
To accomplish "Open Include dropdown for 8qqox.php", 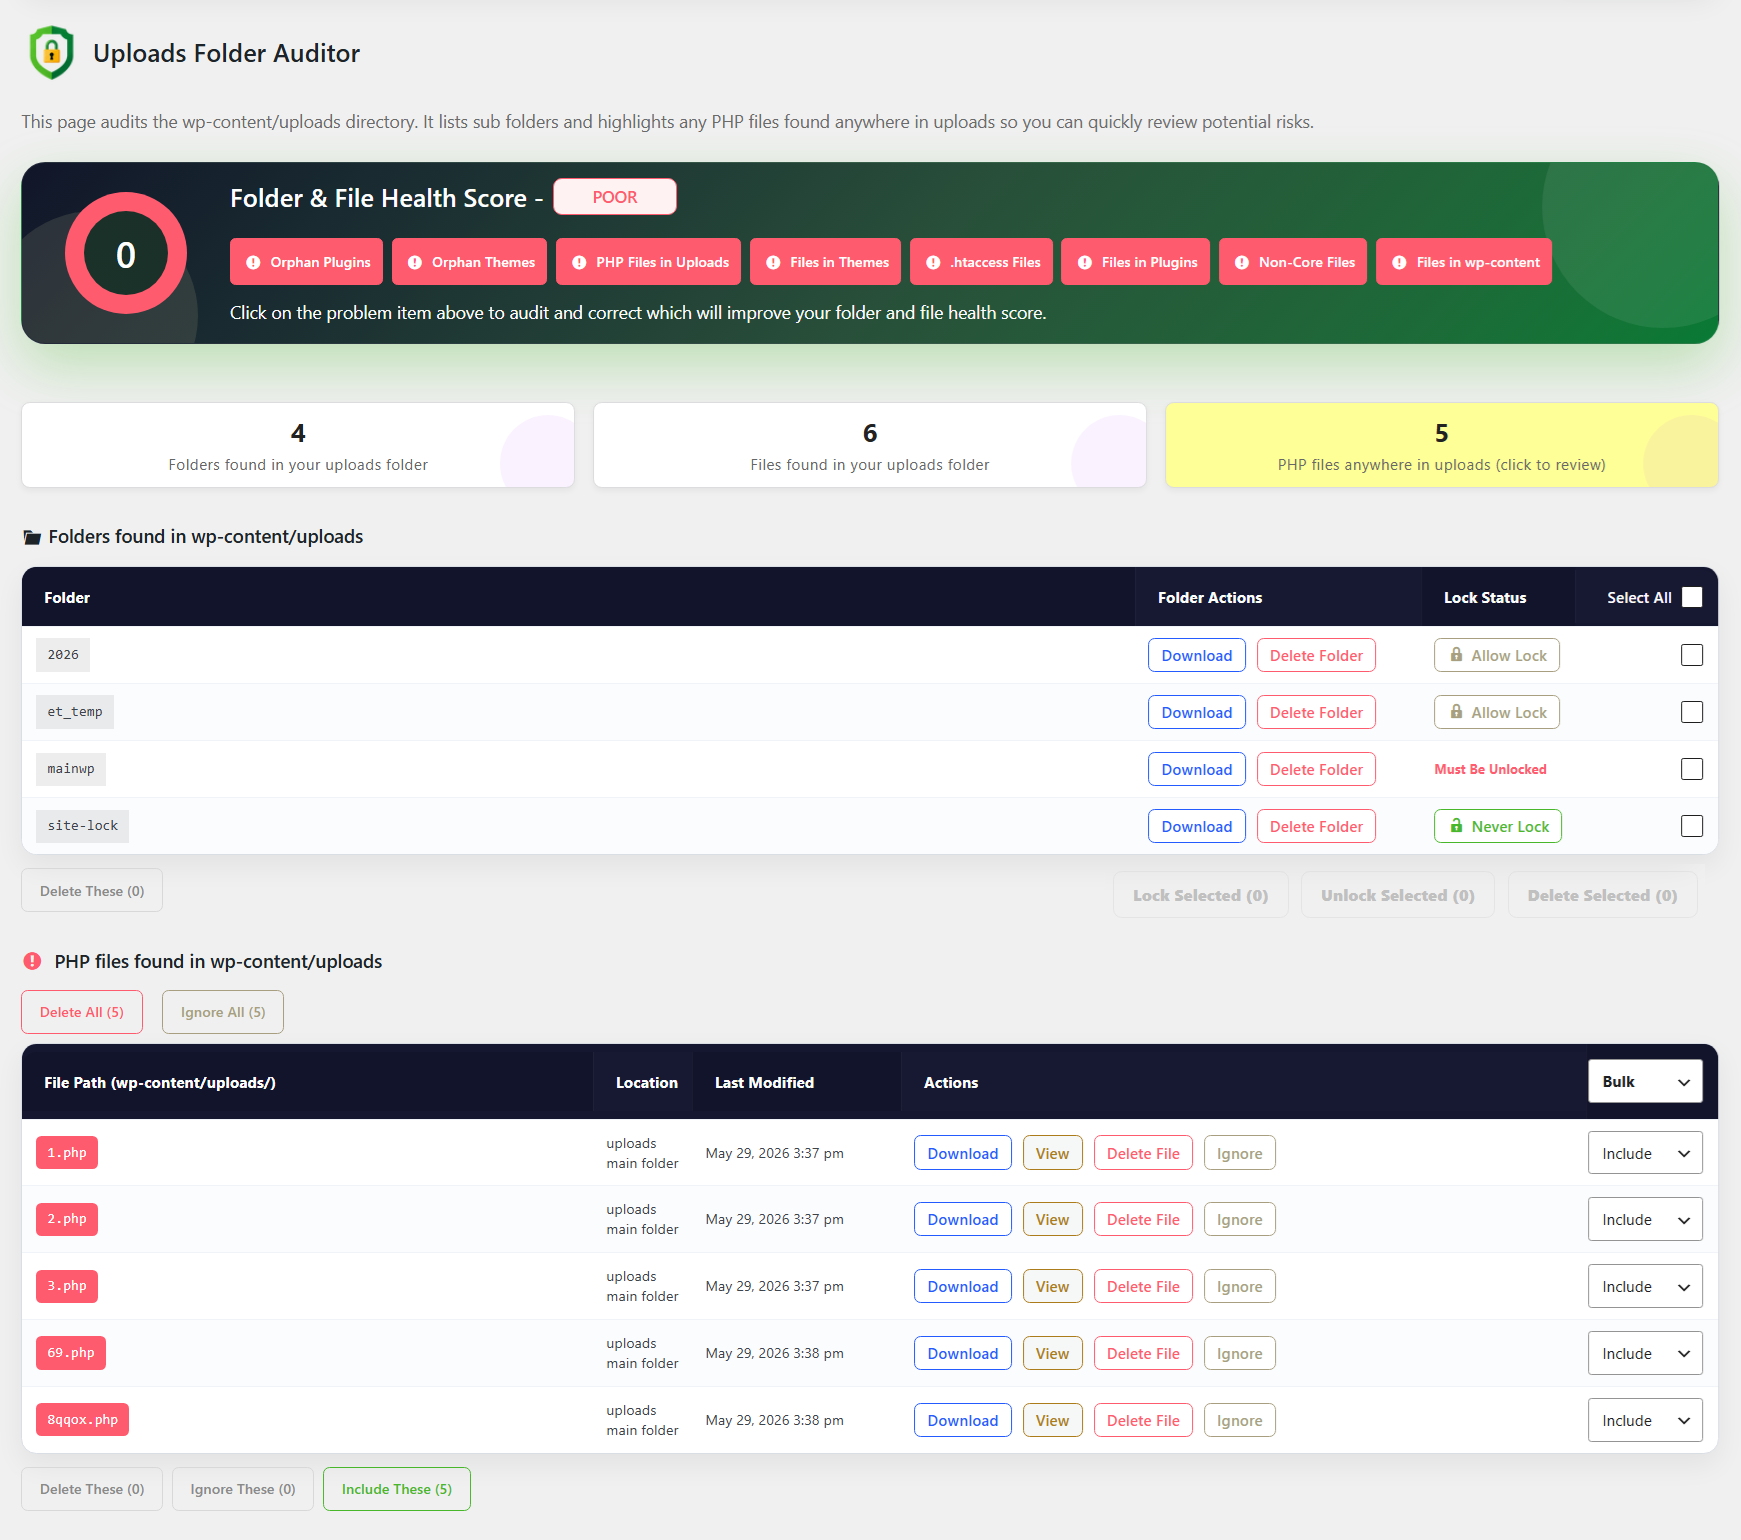I will [x=1645, y=1420].
